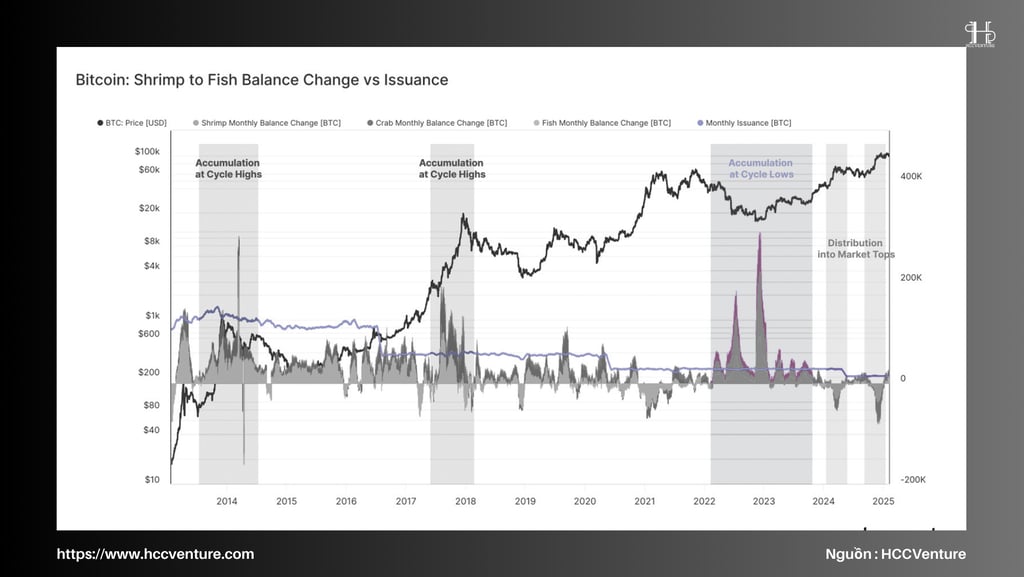
Task: Click the chart title text
Action: tap(262, 80)
